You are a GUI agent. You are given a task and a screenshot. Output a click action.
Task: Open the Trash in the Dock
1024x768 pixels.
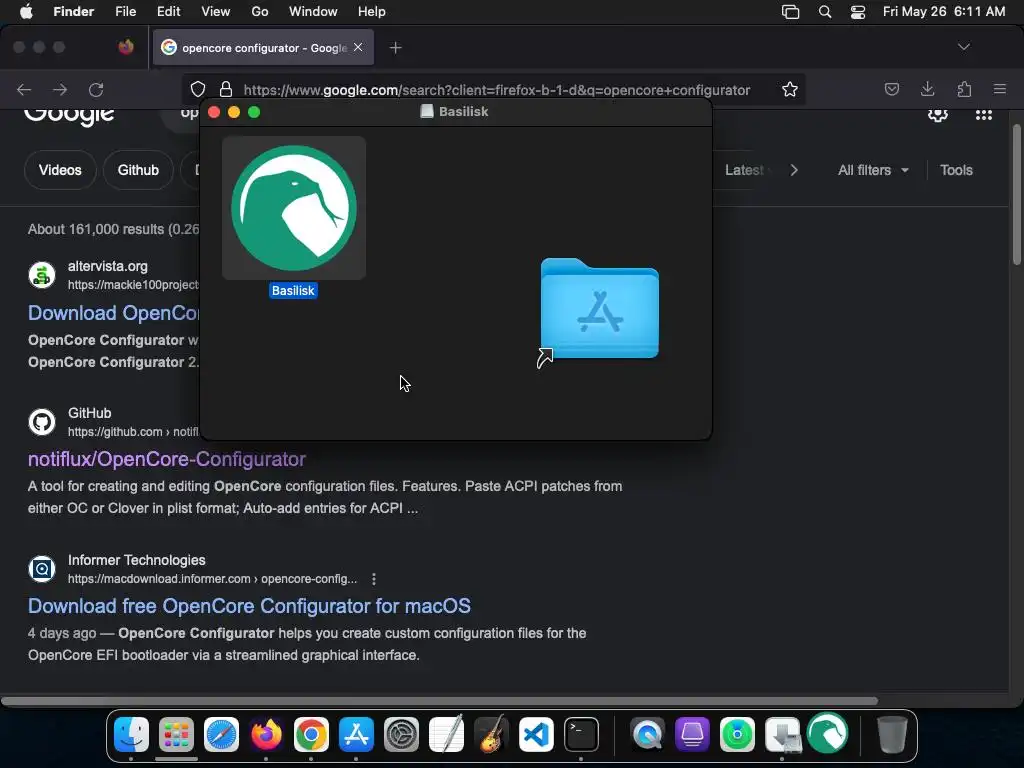(x=891, y=735)
